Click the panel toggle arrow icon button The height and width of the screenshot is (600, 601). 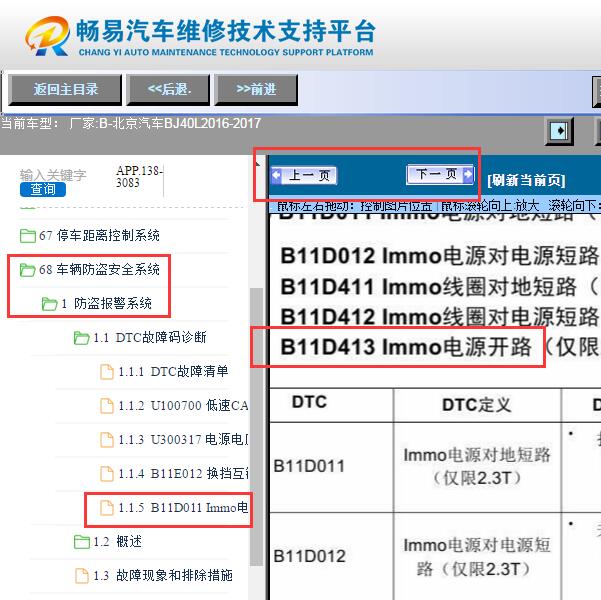point(559,131)
